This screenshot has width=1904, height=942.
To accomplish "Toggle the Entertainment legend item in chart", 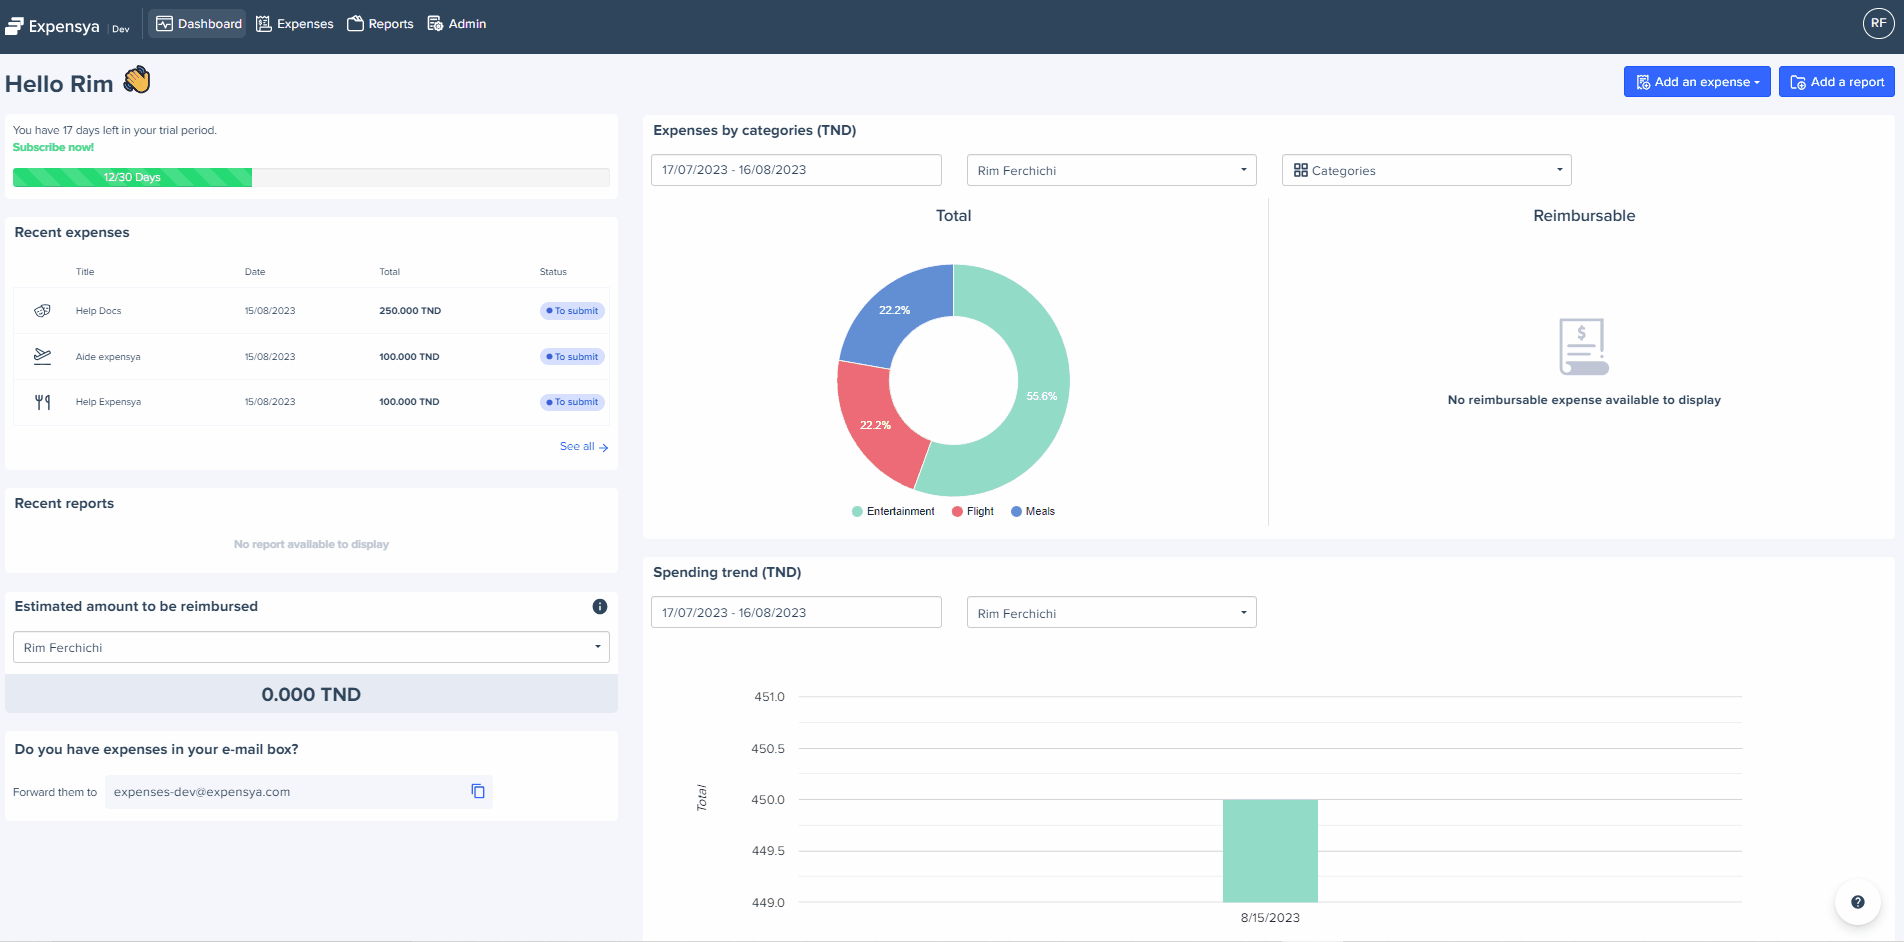I will [x=893, y=511].
